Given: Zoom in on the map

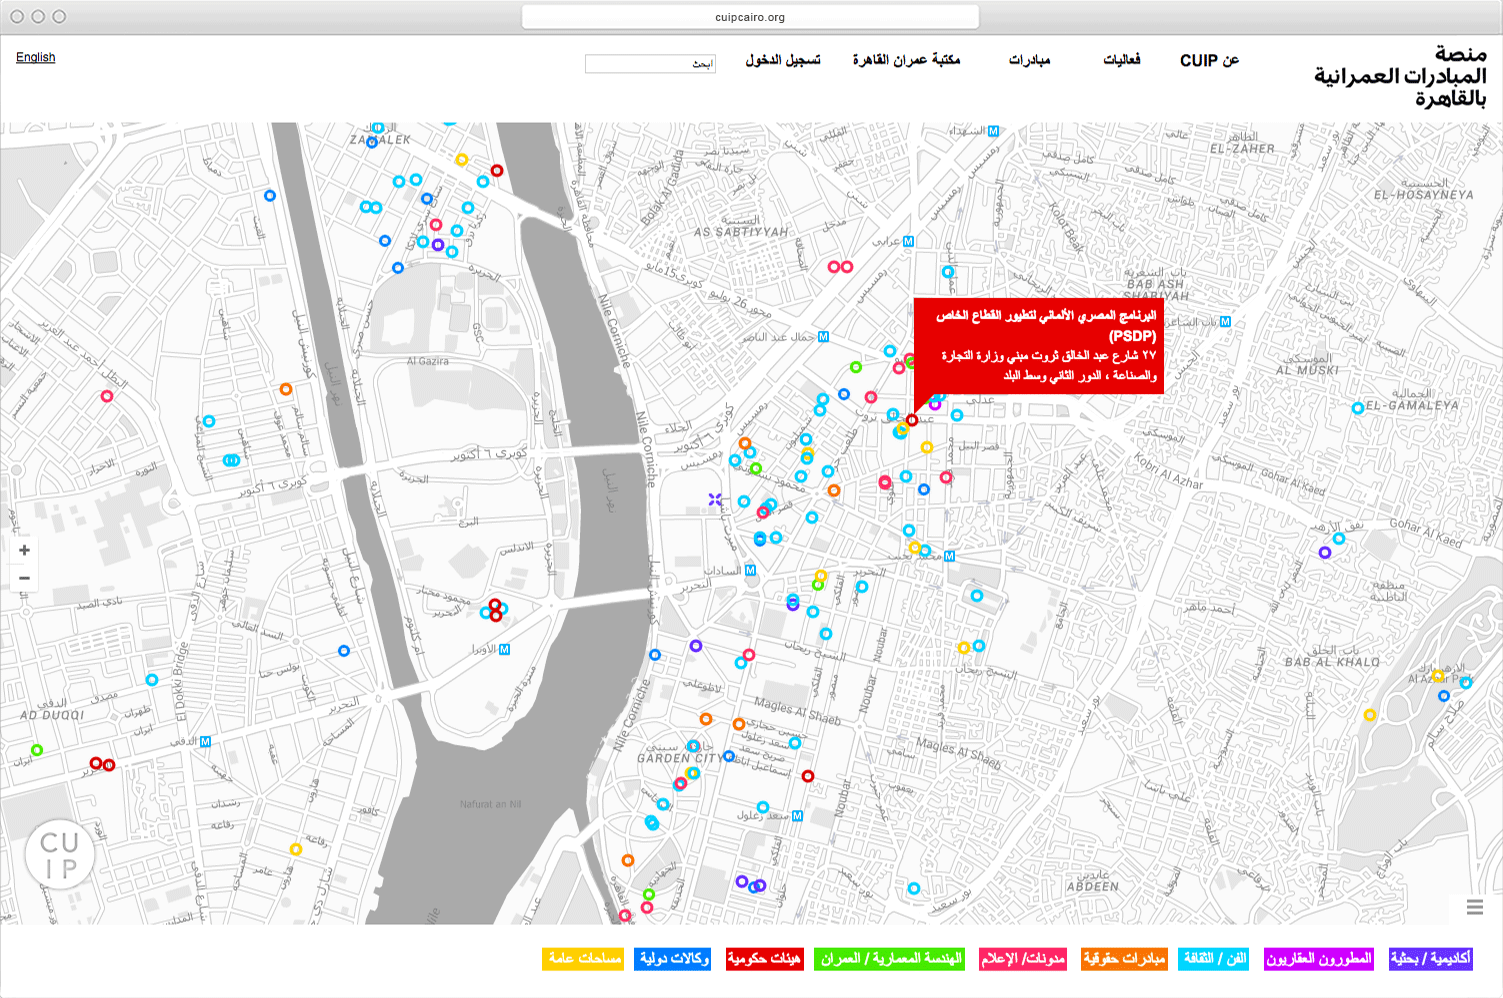Looking at the screenshot, I should click(24, 550).
